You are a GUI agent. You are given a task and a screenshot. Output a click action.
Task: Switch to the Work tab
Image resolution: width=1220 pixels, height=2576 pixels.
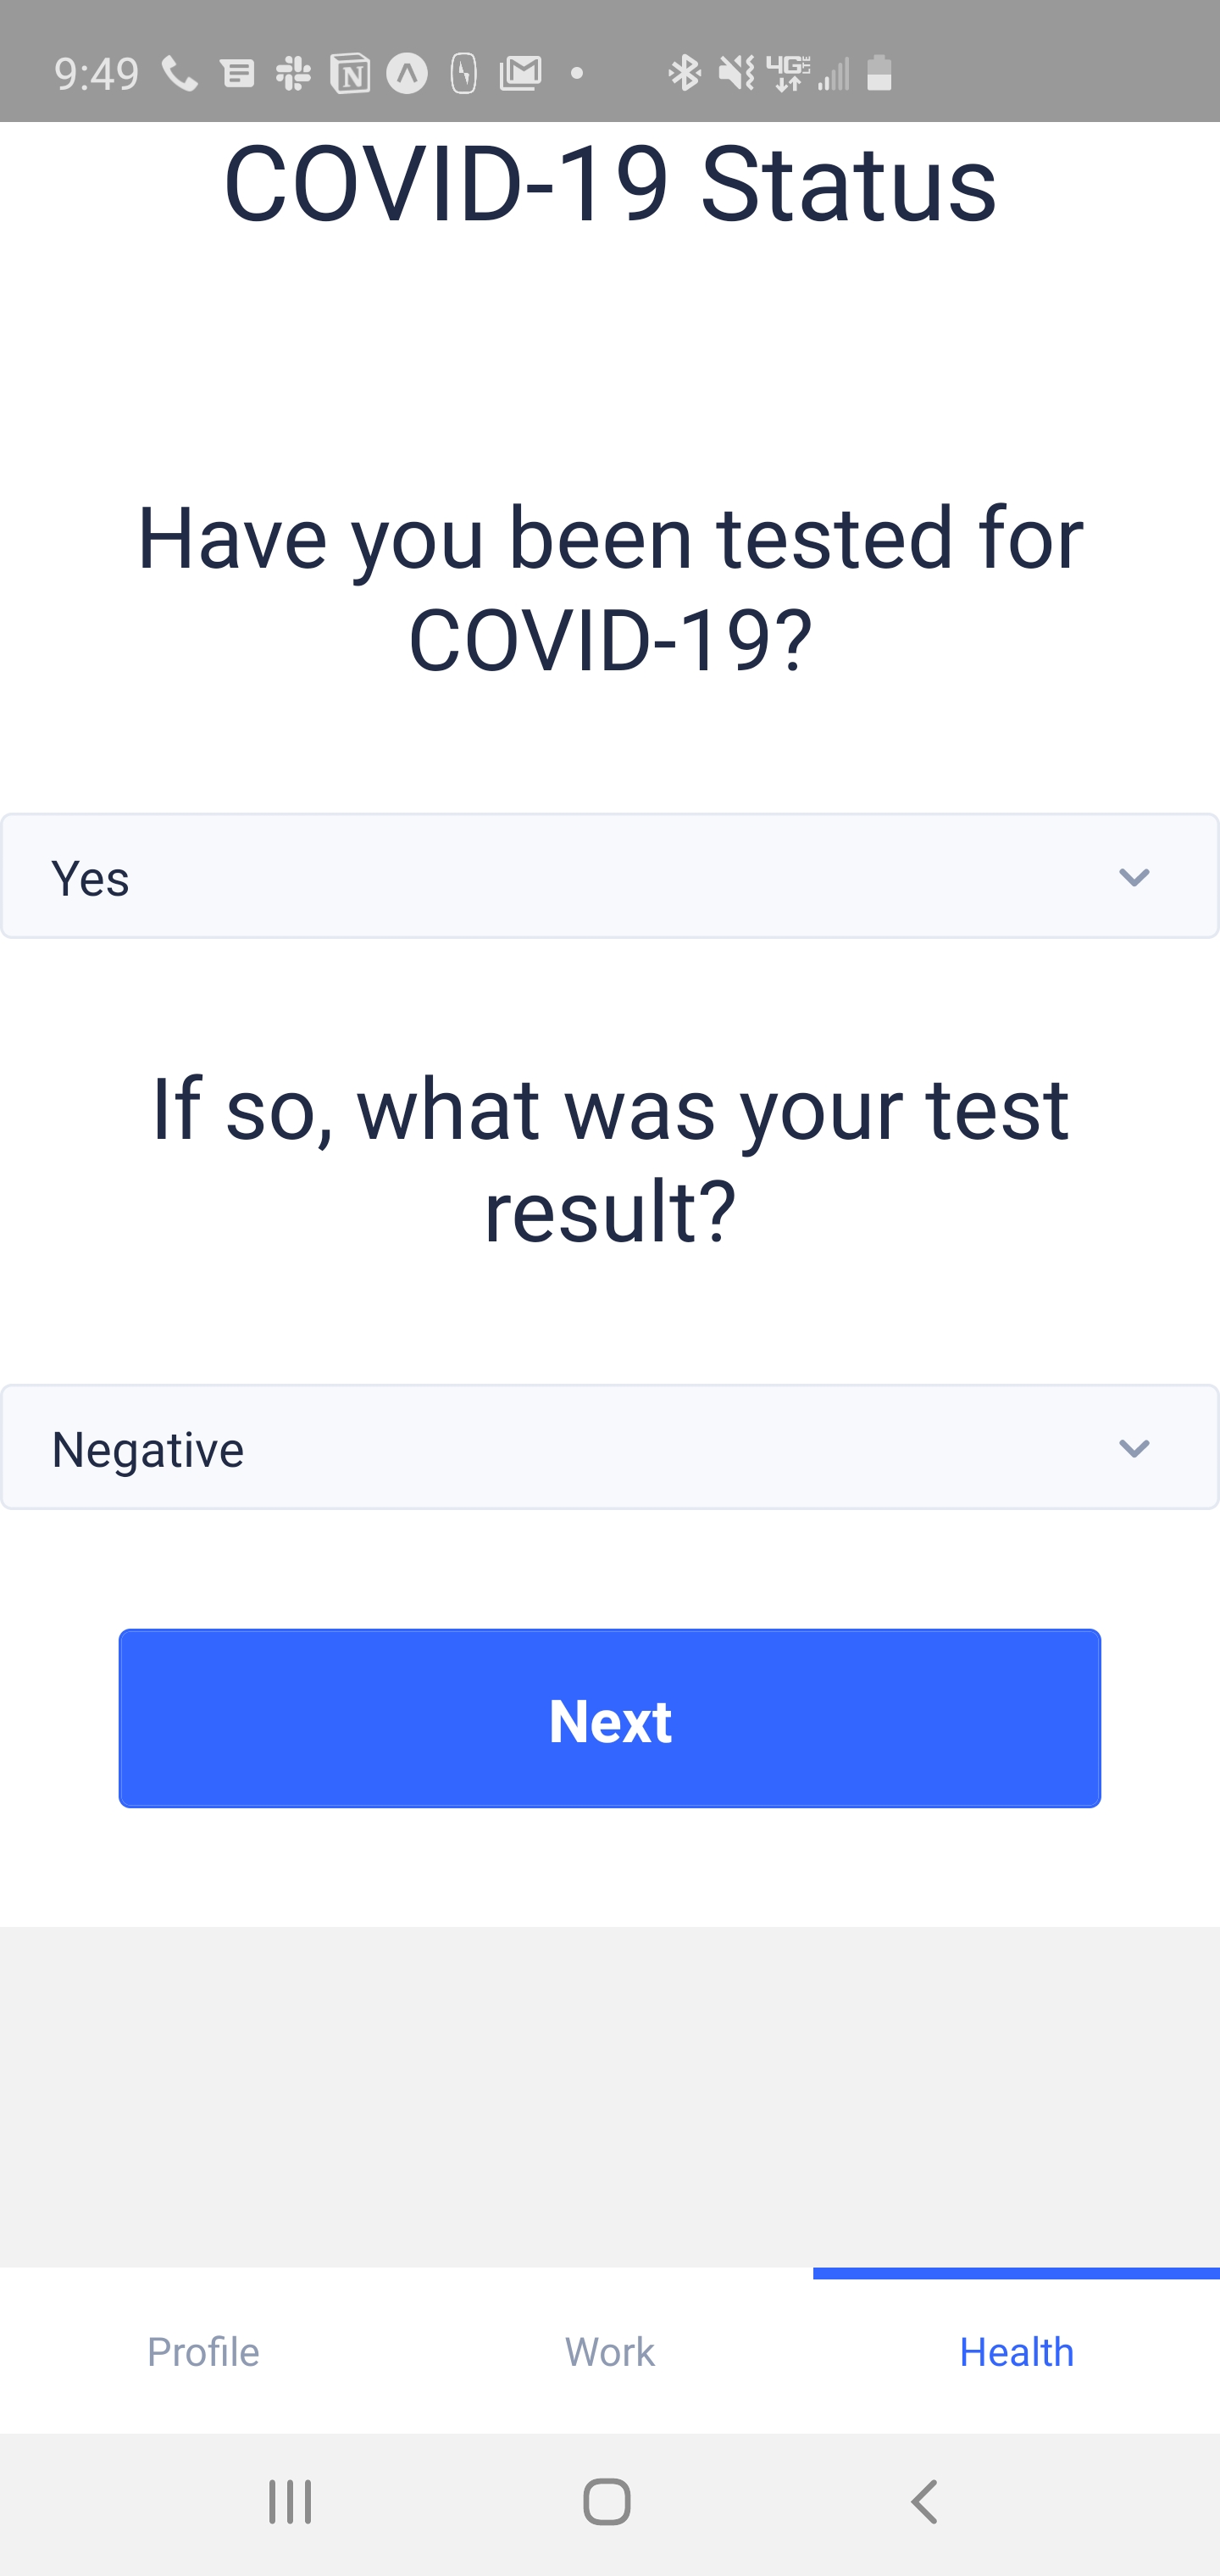pos(610,2351)
